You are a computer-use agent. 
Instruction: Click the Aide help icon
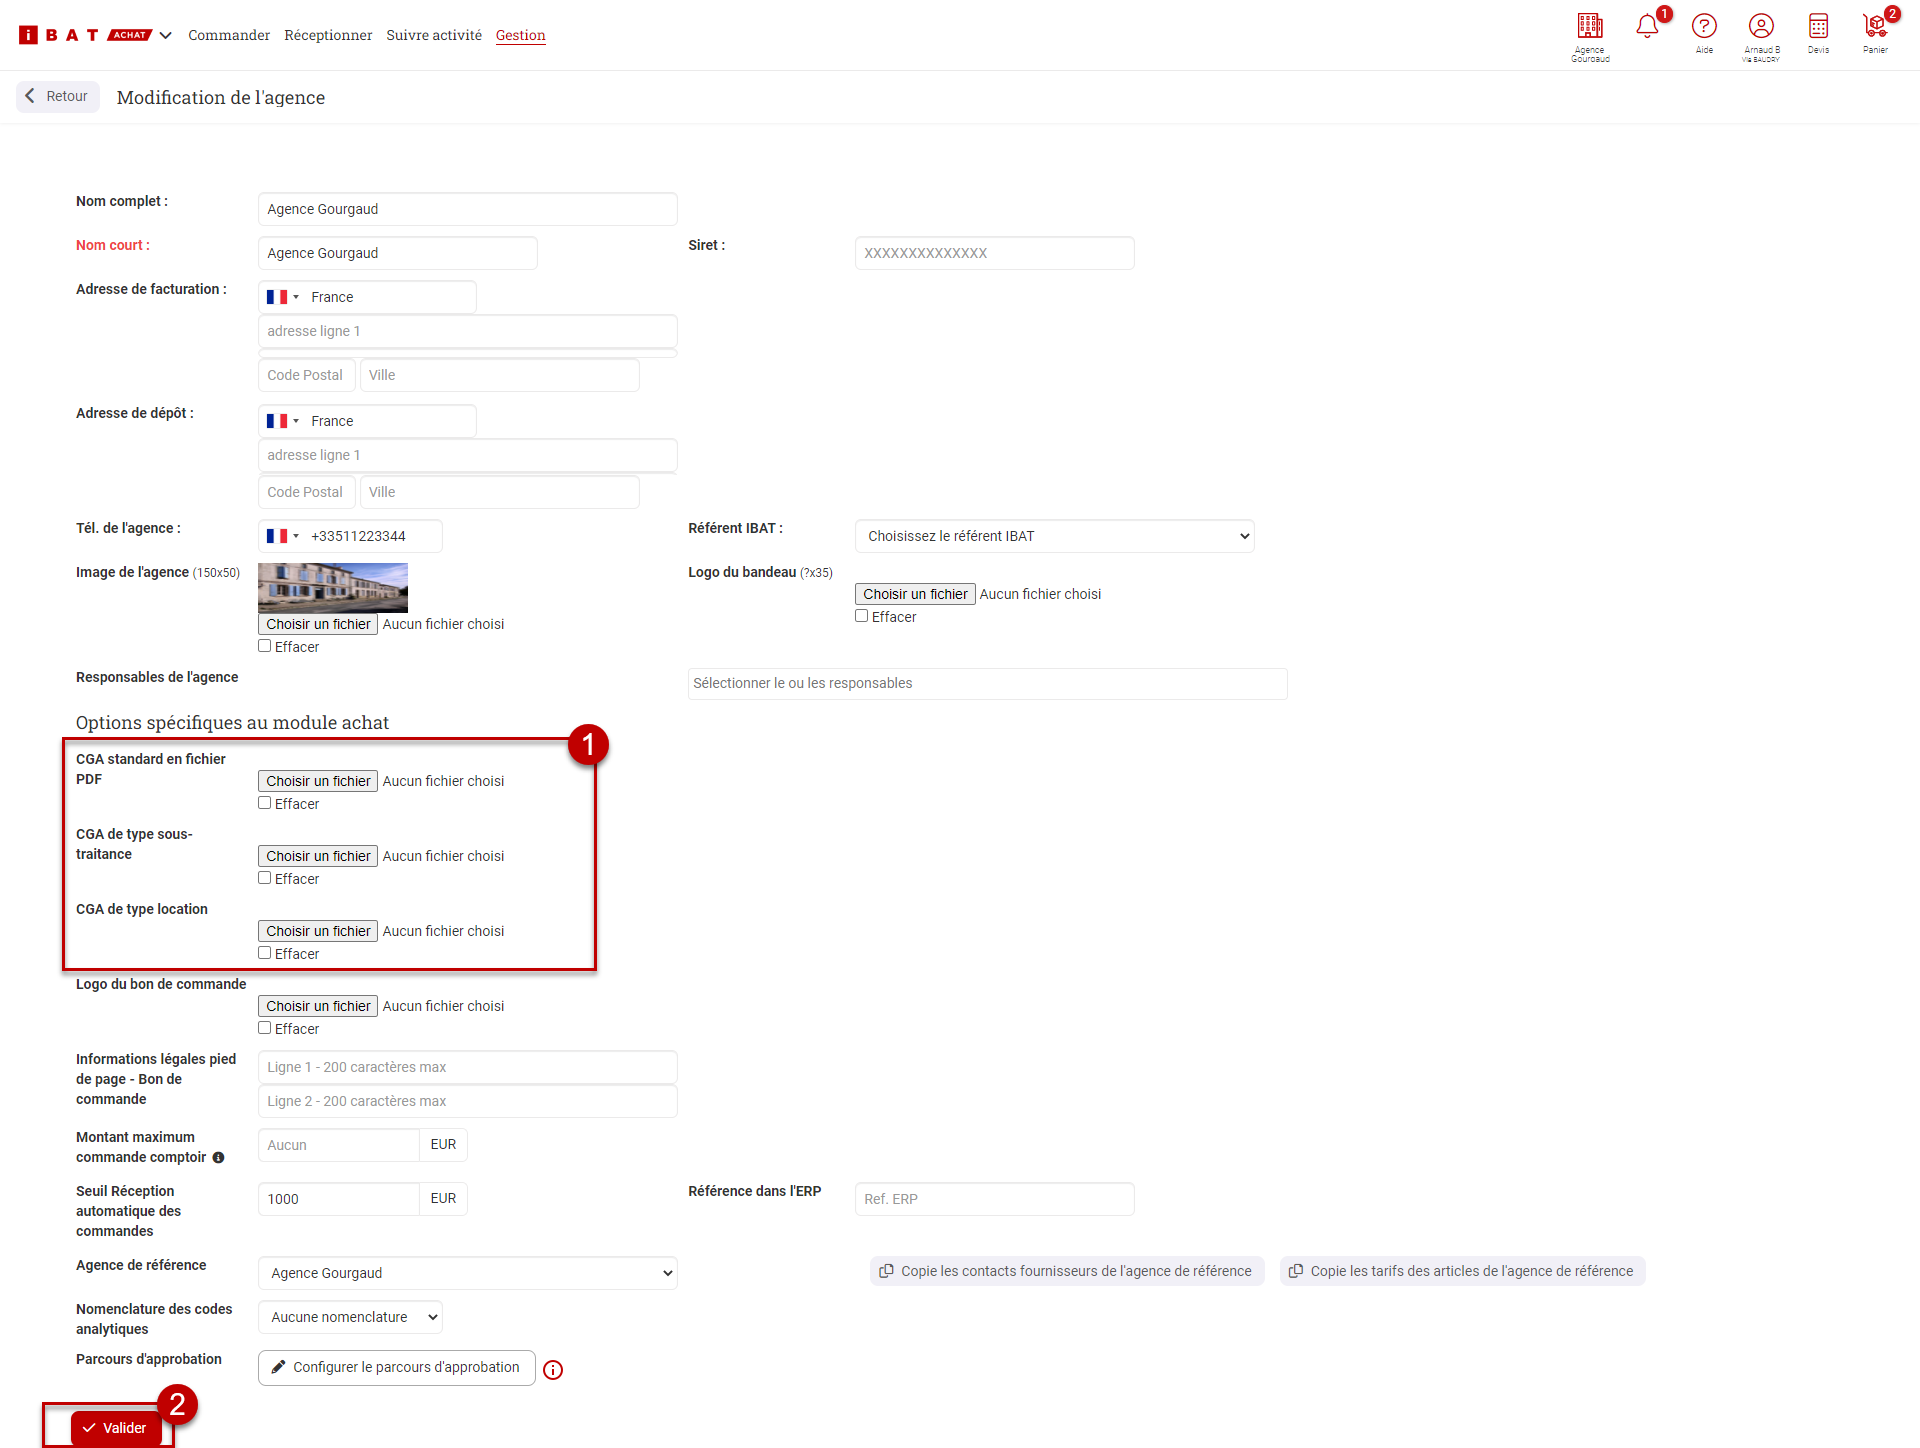point(1704,27)
